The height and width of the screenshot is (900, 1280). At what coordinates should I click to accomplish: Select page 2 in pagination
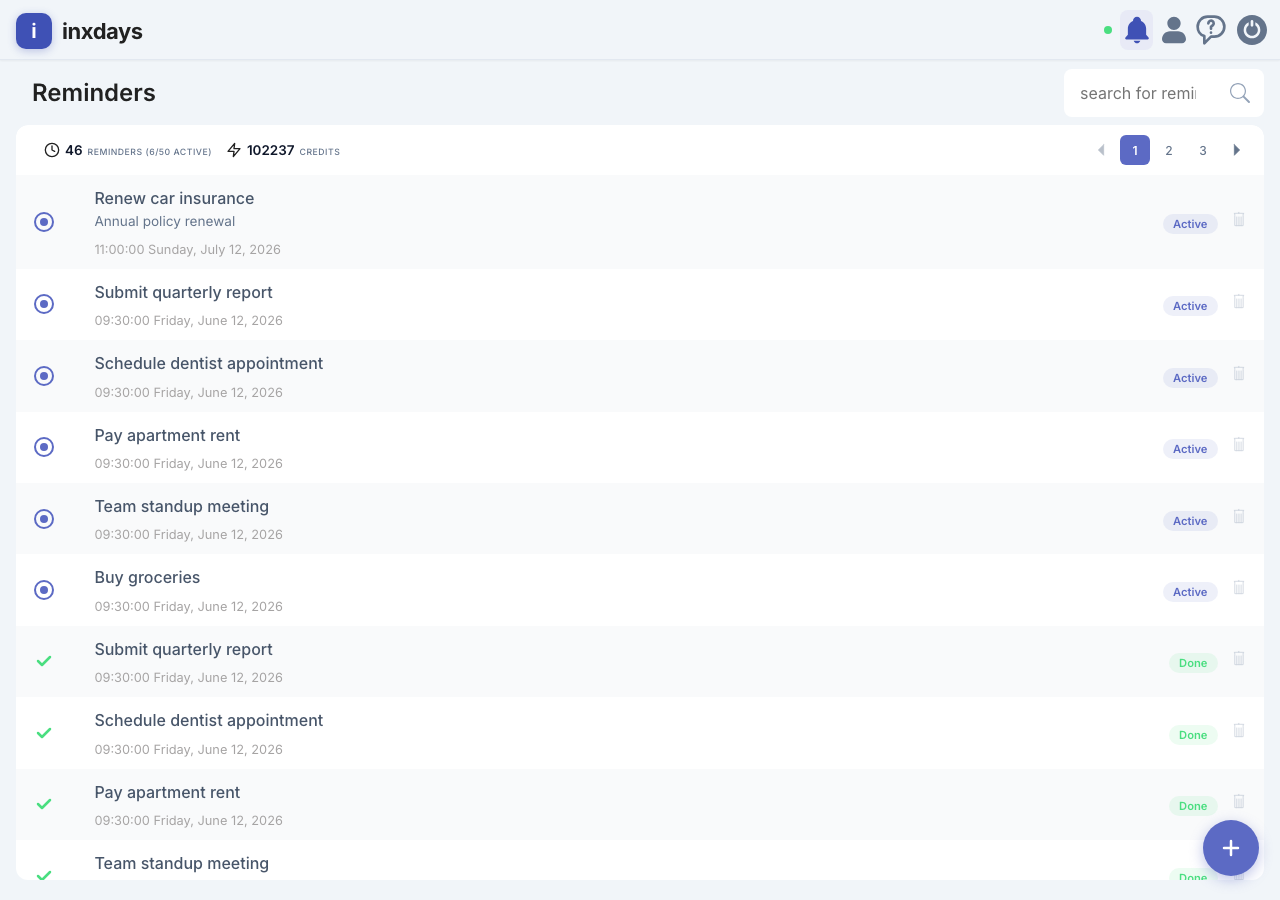click(1169, 150)
